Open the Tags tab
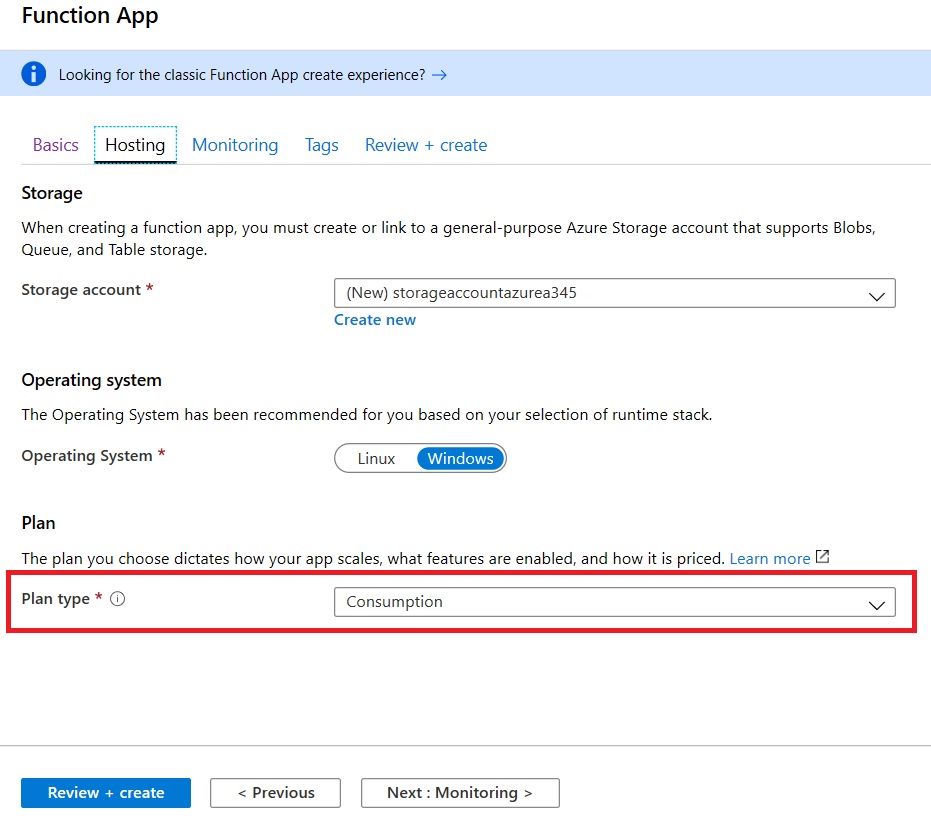The height and width of the screenshot is (821, 931). tap(321, 145)
